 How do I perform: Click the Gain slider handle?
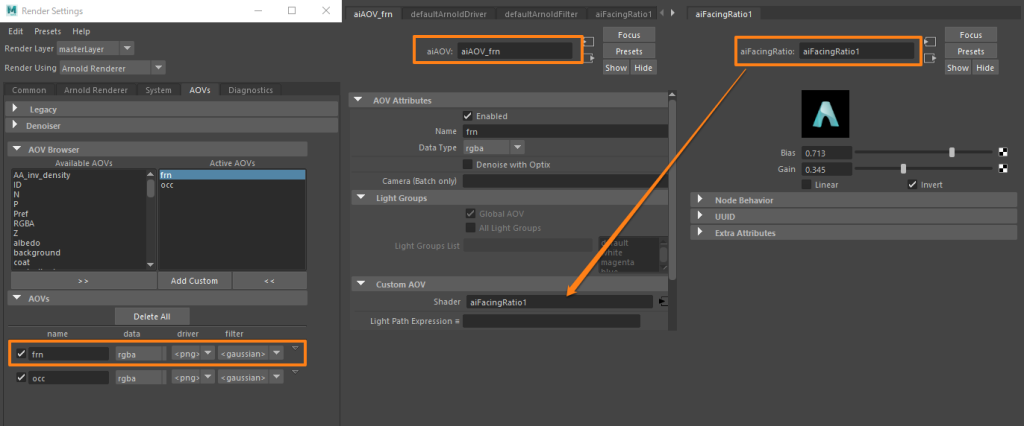click(x=903, y=169)
